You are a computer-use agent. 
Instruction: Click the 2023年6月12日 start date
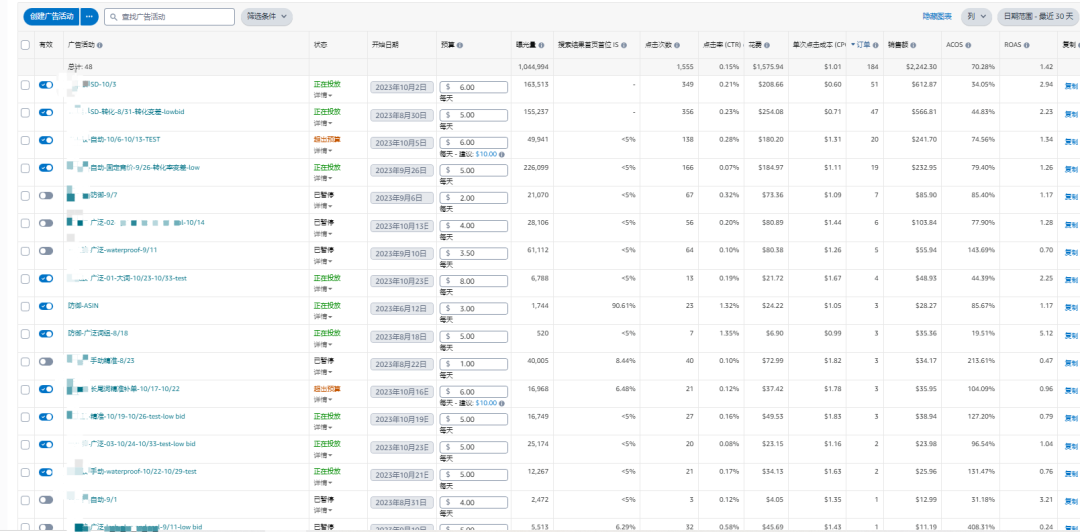tap(402, 309)
